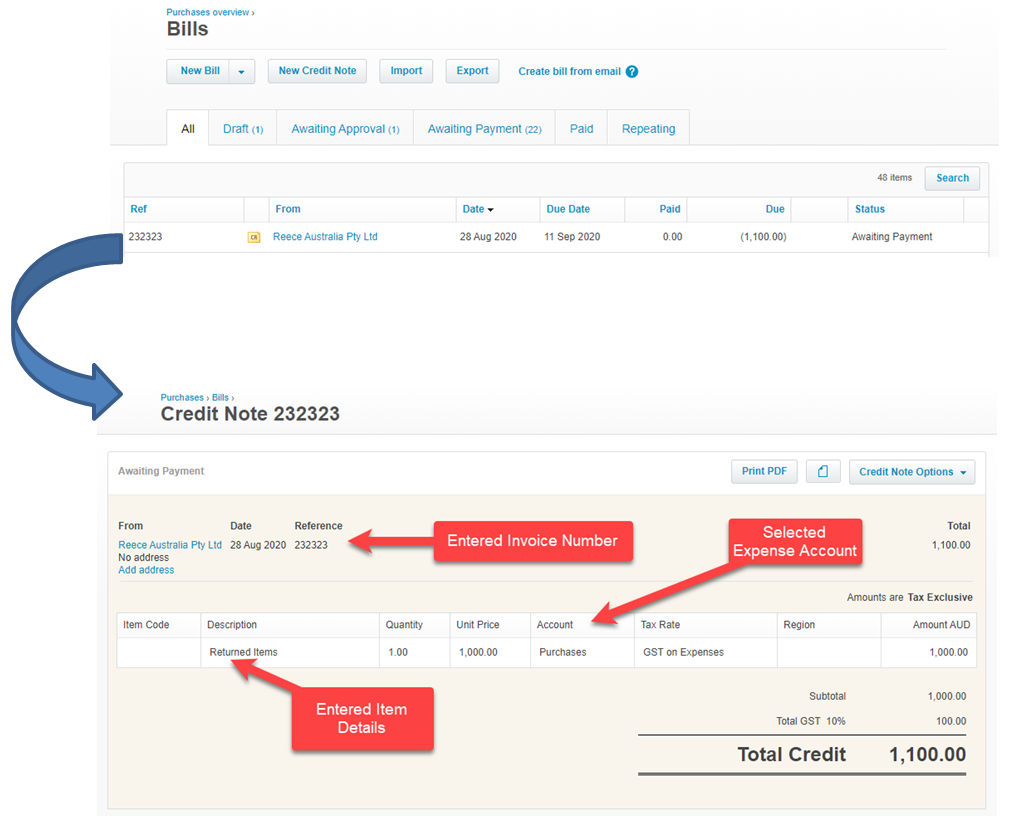1010x828 pixels.
Task: Go to the Paid tab
Action: click(581, 129)
